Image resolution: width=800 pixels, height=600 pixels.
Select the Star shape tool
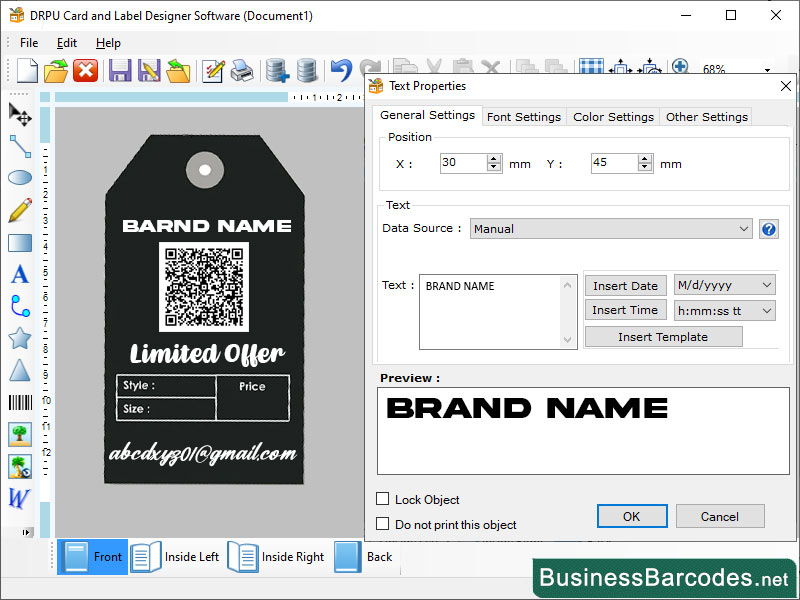tap(18, 338)
